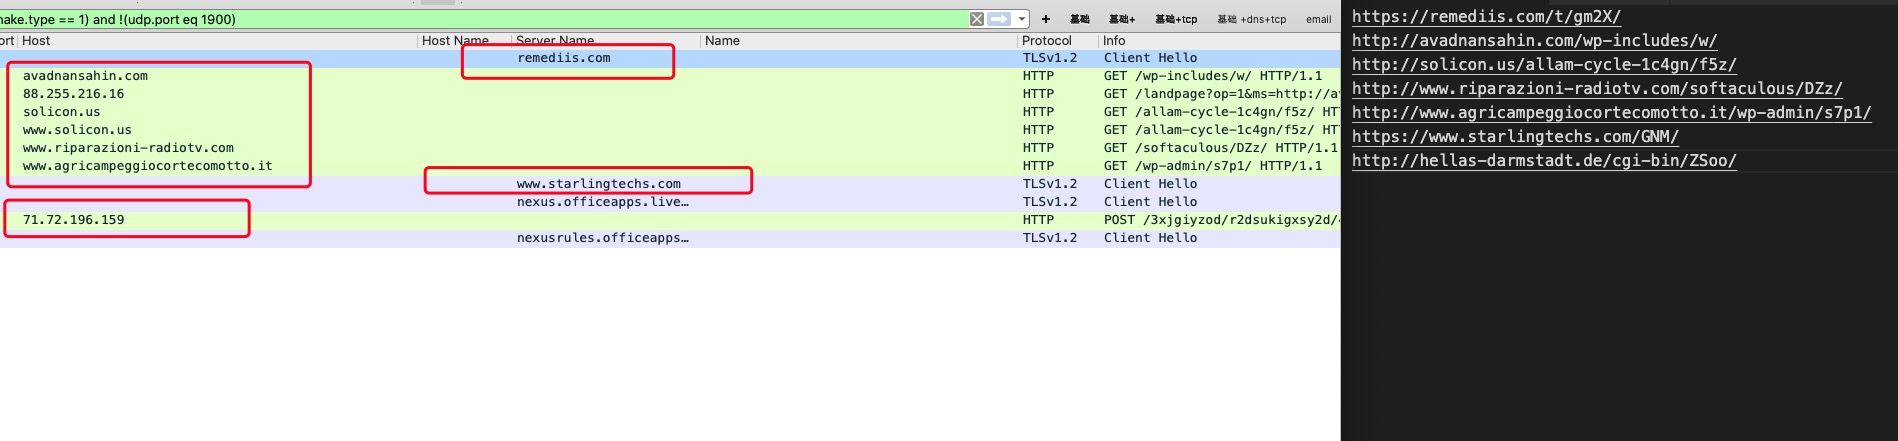Select the www.agricampeggiocortecomotto.it packet row
The height and width of the screenshot is (441, 1898).
[670, 166]
